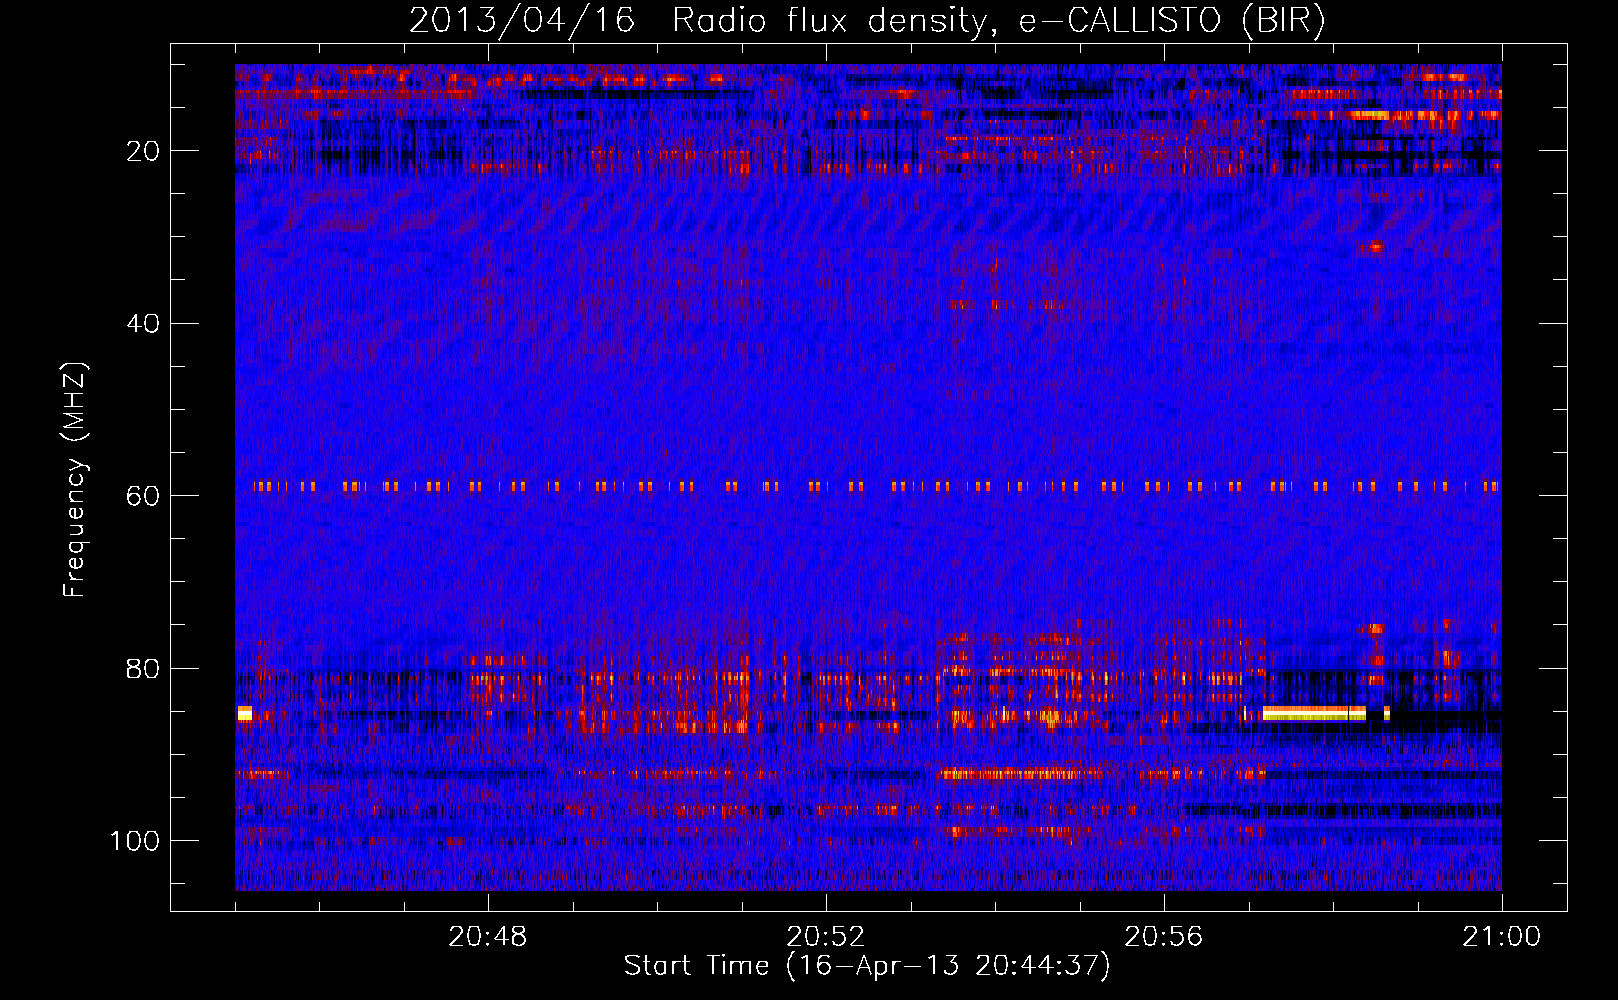Click the 21:00 time tick label
This screenshot has width=1618, height=1000.
click(x=1502, y=937)
